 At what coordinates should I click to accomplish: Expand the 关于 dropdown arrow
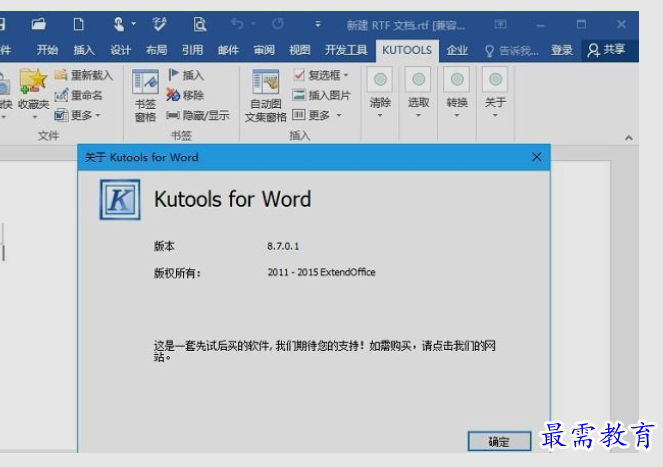click(495, 115)
